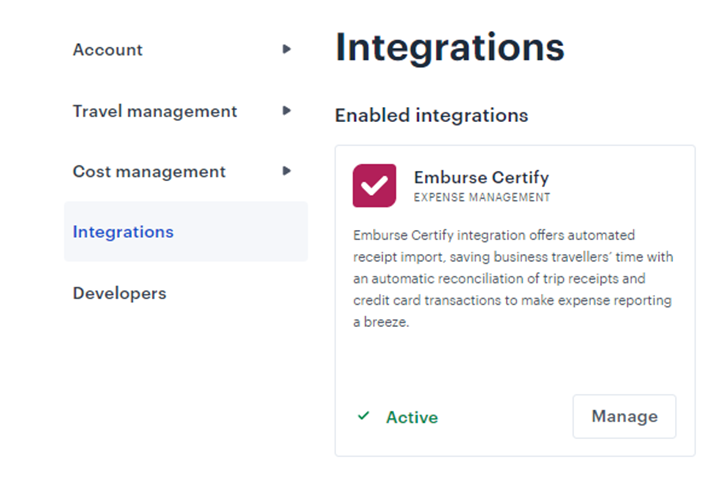Select Travel management in the sidebar
The image size is (726, 481).
coord(155,111)
